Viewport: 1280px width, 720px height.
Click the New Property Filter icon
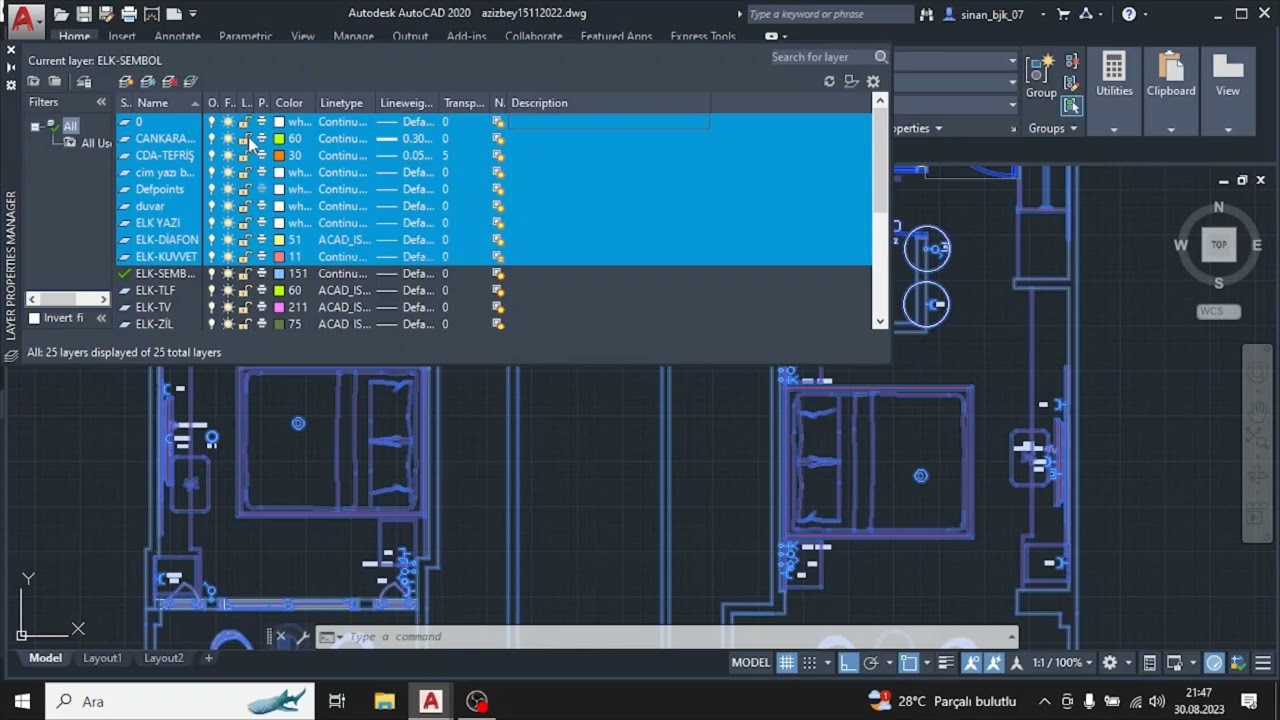tap(34, 81)
